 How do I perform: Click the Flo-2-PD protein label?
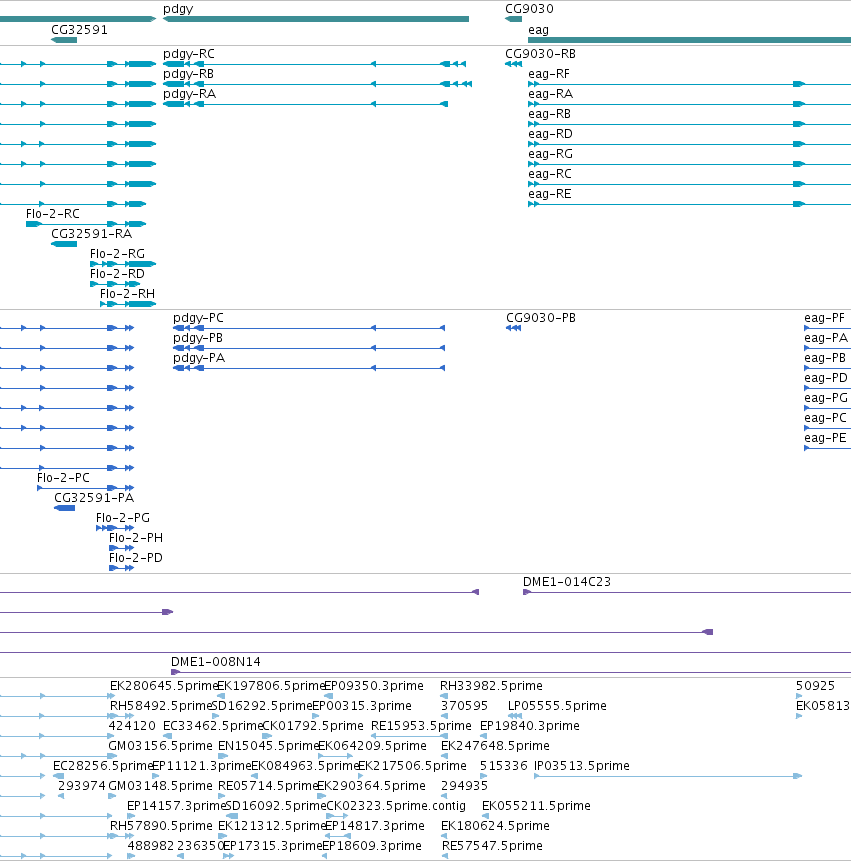pyautogui.click(x=136, y=558)
